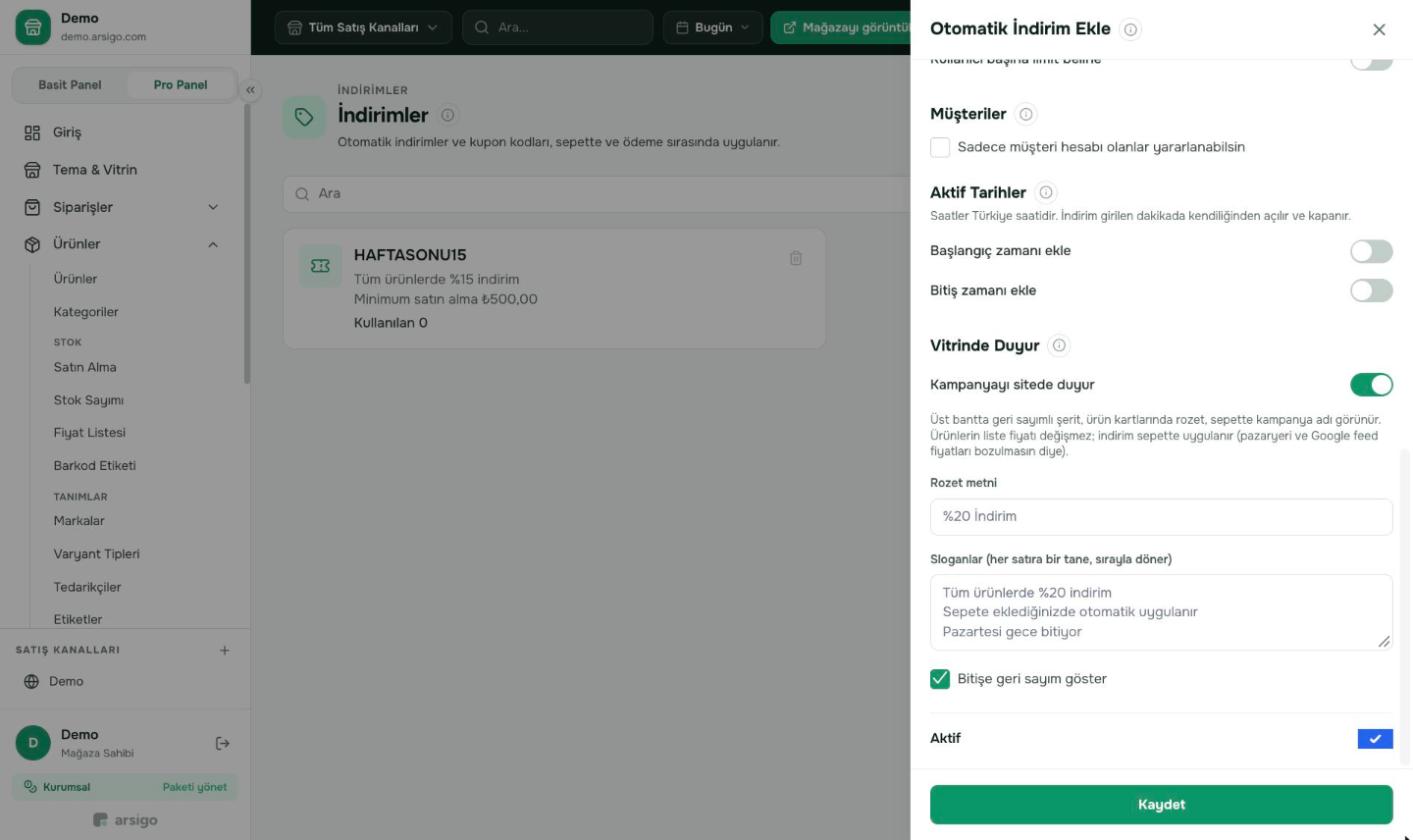Switch to Pro Panel tab
The height and width of the screenshot is (840, 1413).
181,85
